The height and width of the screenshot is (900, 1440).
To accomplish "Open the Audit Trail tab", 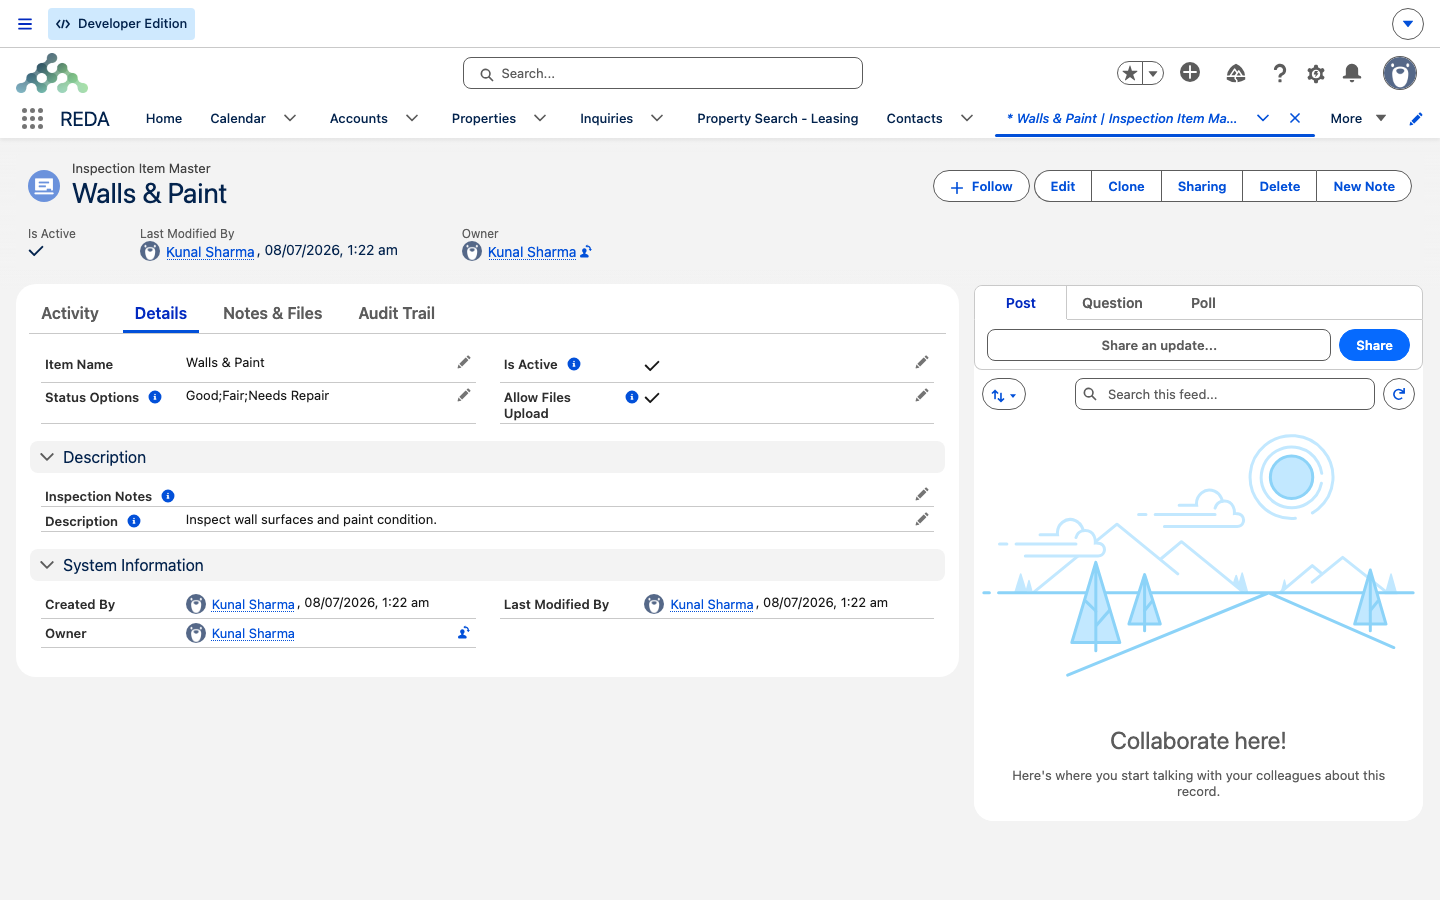I will click(397, 313).
